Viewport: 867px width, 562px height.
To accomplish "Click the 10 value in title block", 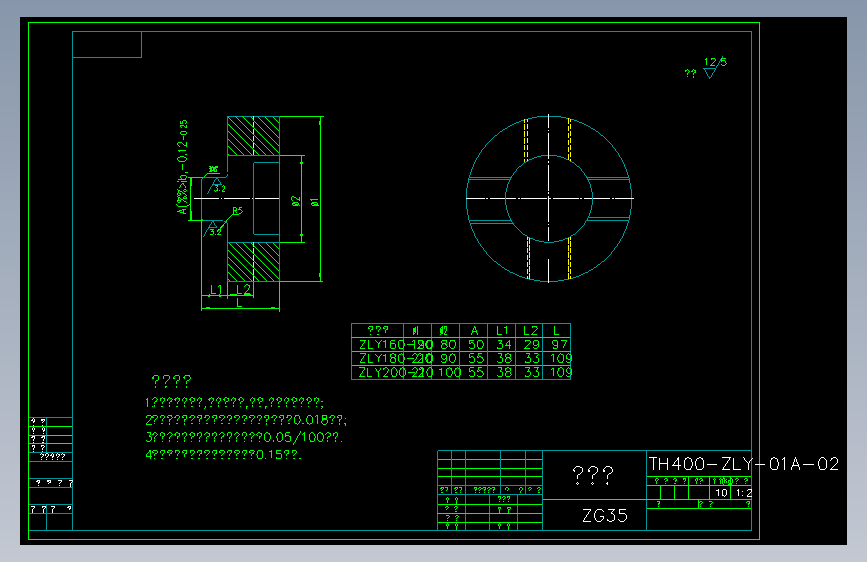I will pyautogui.click(x=722, y=493).
